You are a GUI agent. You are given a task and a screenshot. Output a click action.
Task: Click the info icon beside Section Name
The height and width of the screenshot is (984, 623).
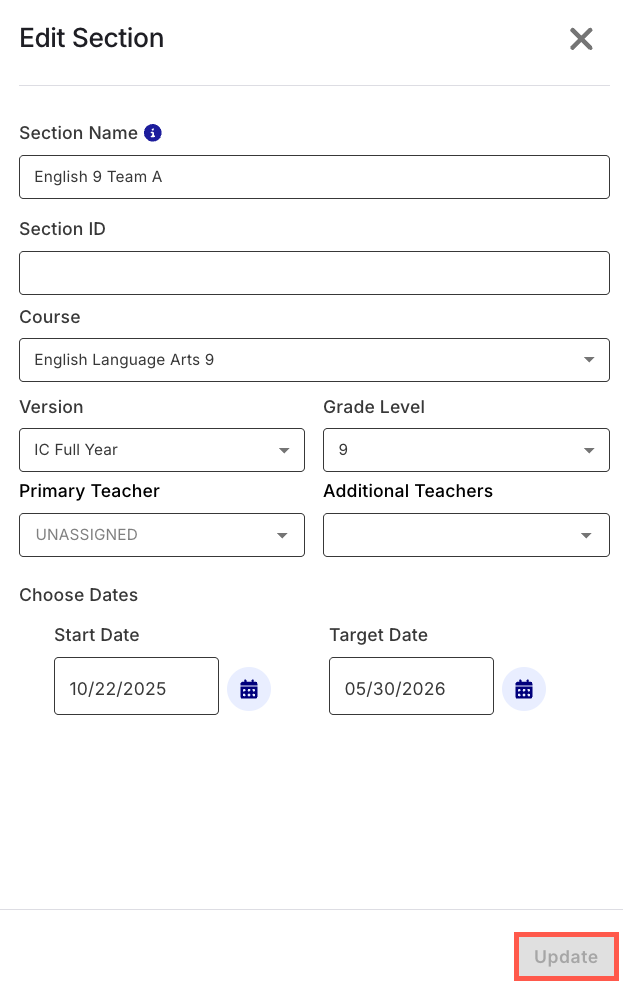(153, 133)
